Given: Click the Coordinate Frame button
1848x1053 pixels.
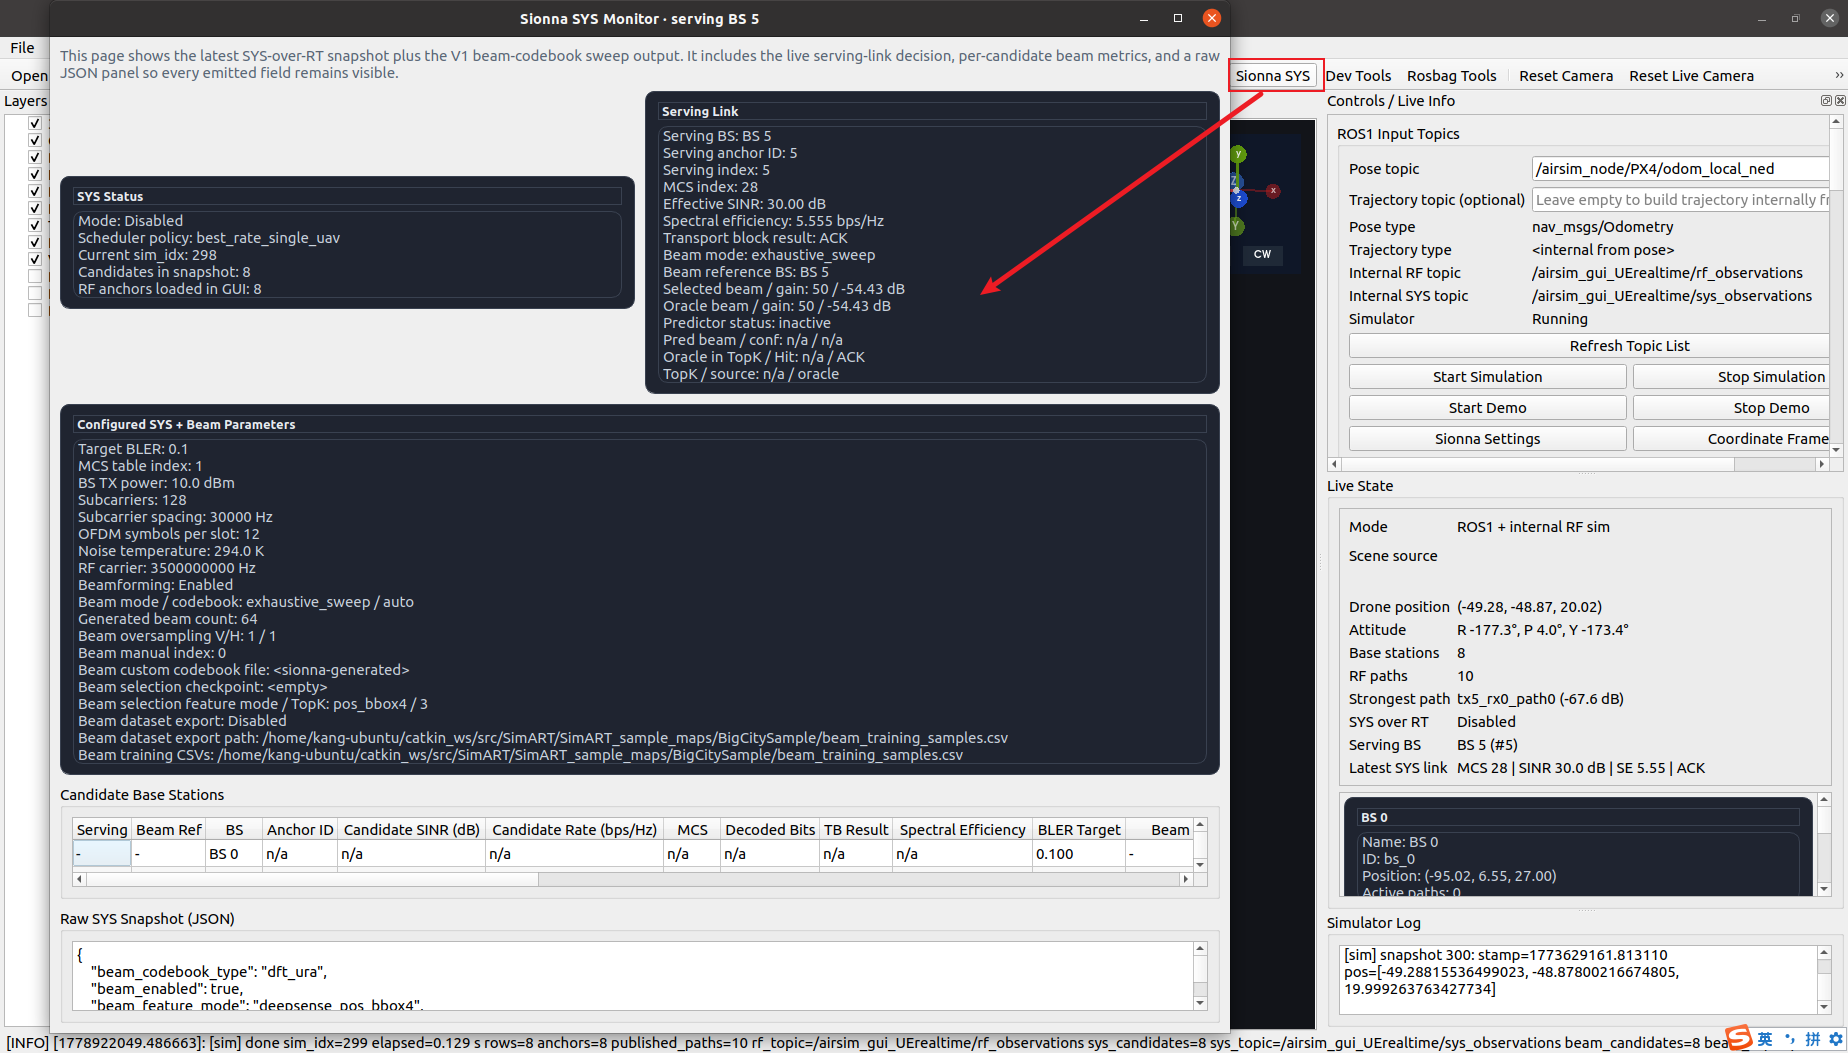Looking at the screenshot, I should click(1732, 439).
